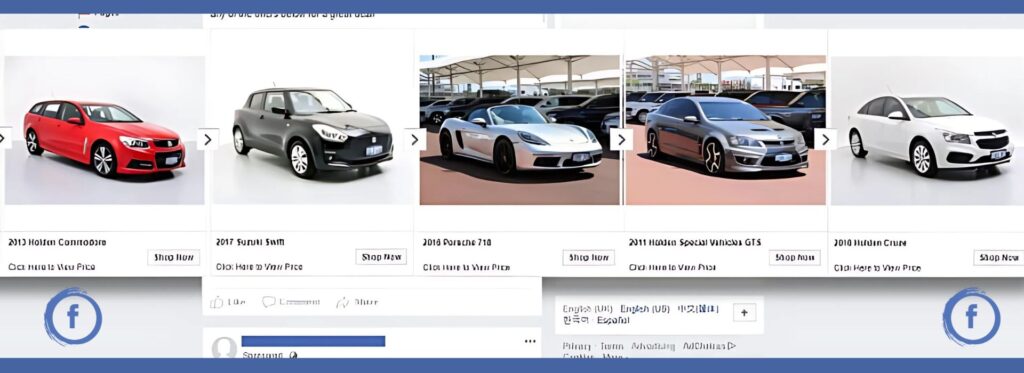Click the '2016 Porsche 718' title
The width and height of the screenshot is (1024, 373).
456,242
